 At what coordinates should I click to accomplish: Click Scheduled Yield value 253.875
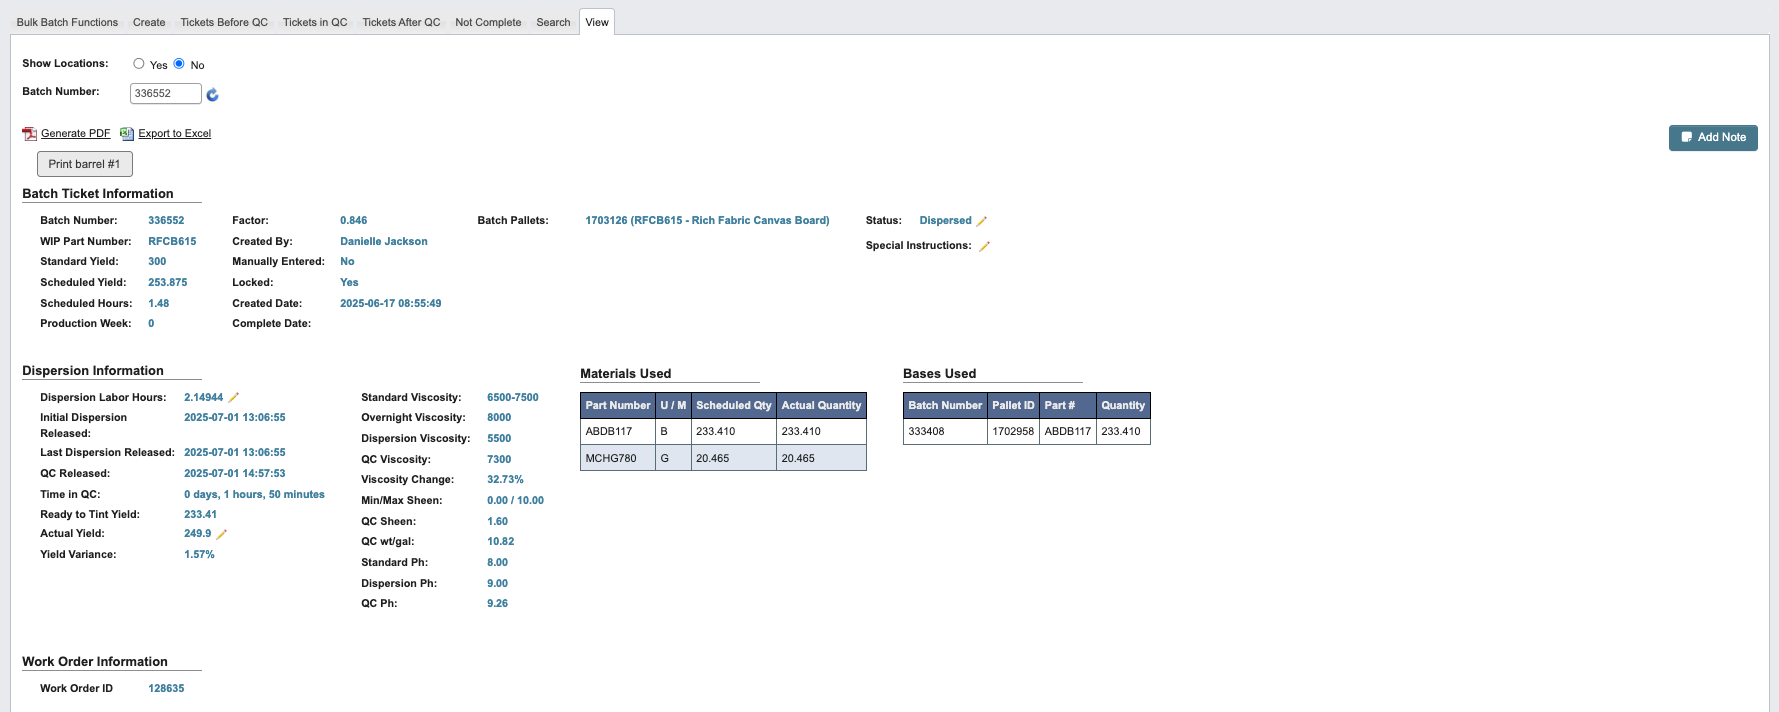[x=167, y=283]
